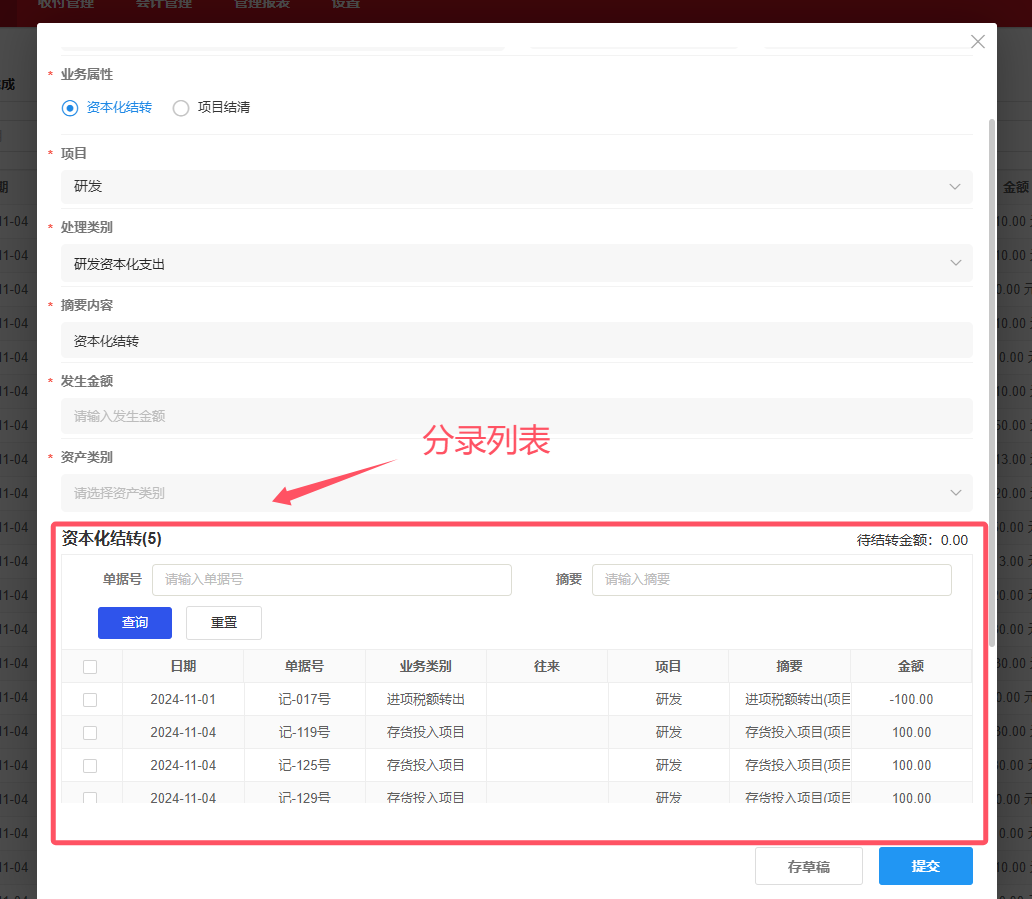Click the 摘要内容 text field
The width and height of the screenshot is (1032, 899).
tap(516, 341)
